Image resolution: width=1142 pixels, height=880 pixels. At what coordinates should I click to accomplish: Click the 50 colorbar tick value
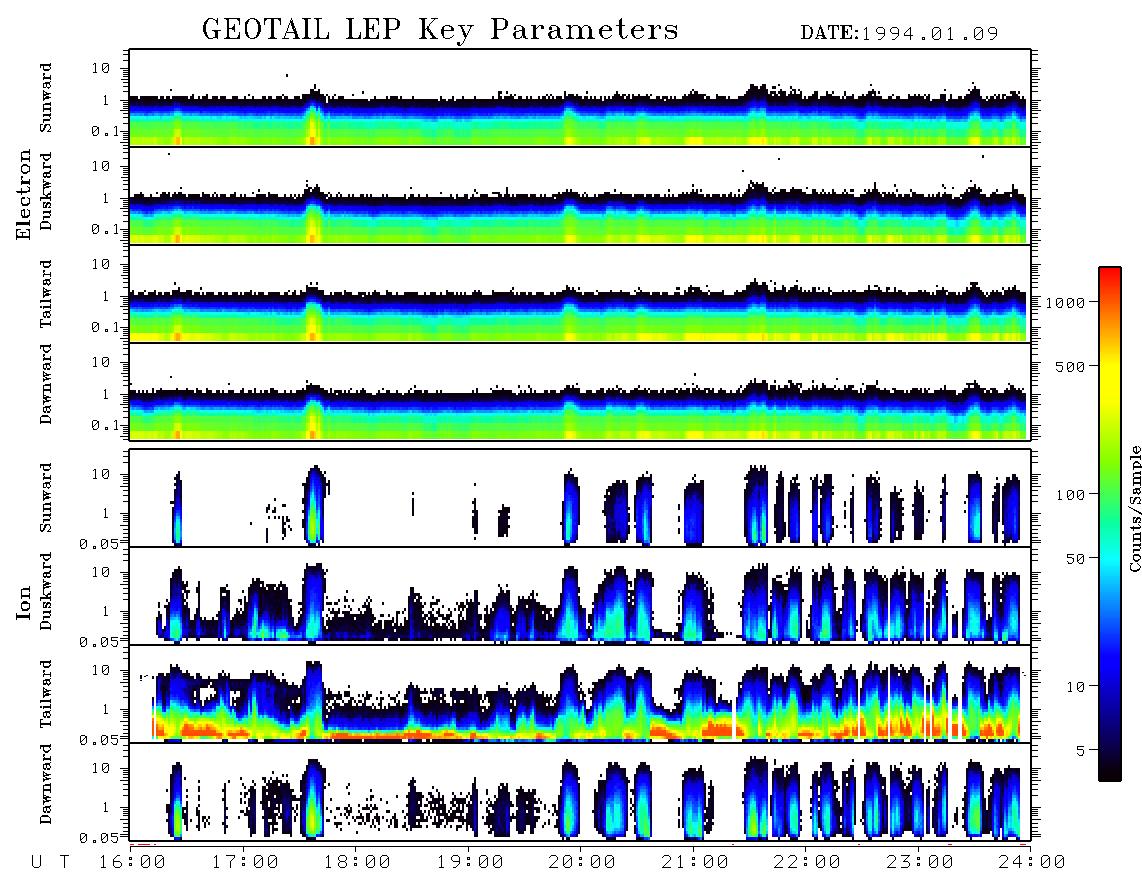tap(1076, 559)
